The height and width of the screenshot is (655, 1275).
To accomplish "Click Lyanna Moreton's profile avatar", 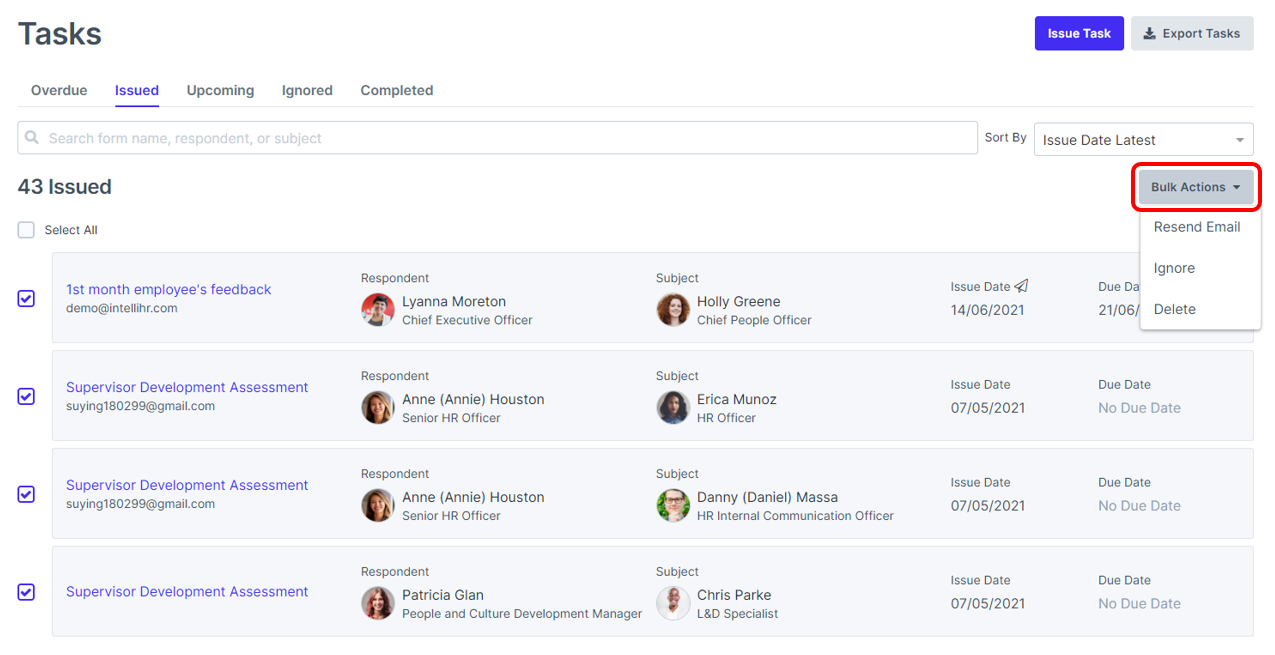I will [377, 310].
